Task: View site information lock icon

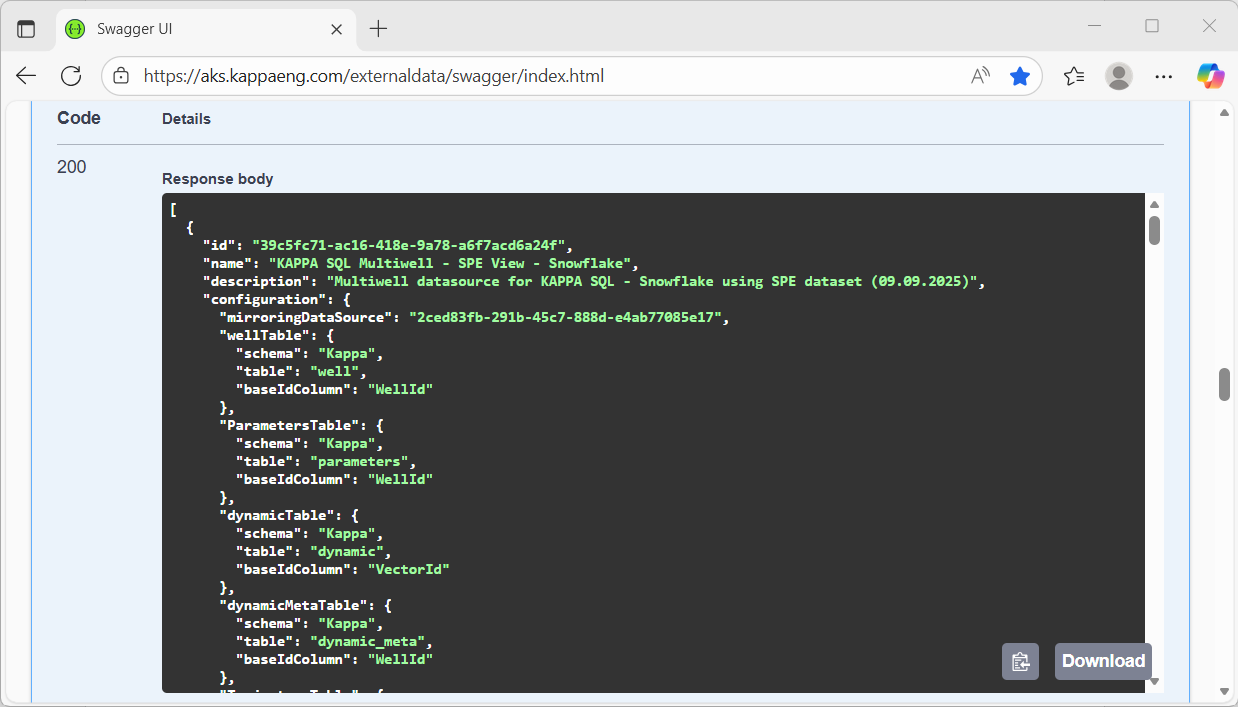Action: pos(121,76)
